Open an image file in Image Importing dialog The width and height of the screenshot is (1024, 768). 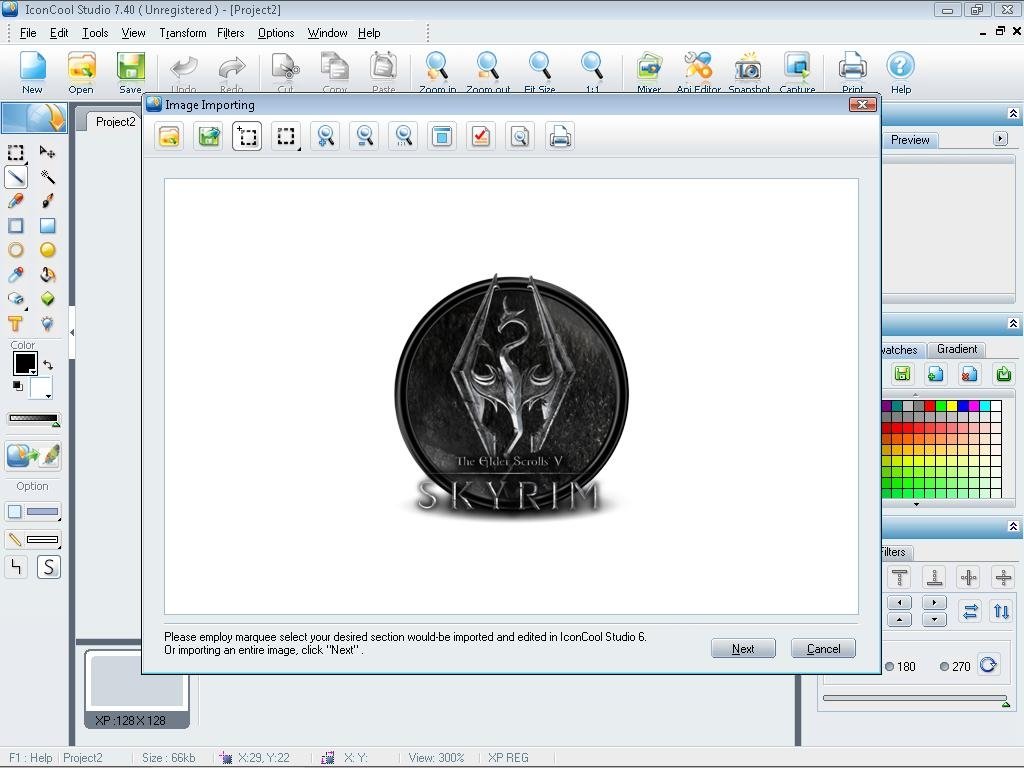pyautogui.click(x=169, y=136)
